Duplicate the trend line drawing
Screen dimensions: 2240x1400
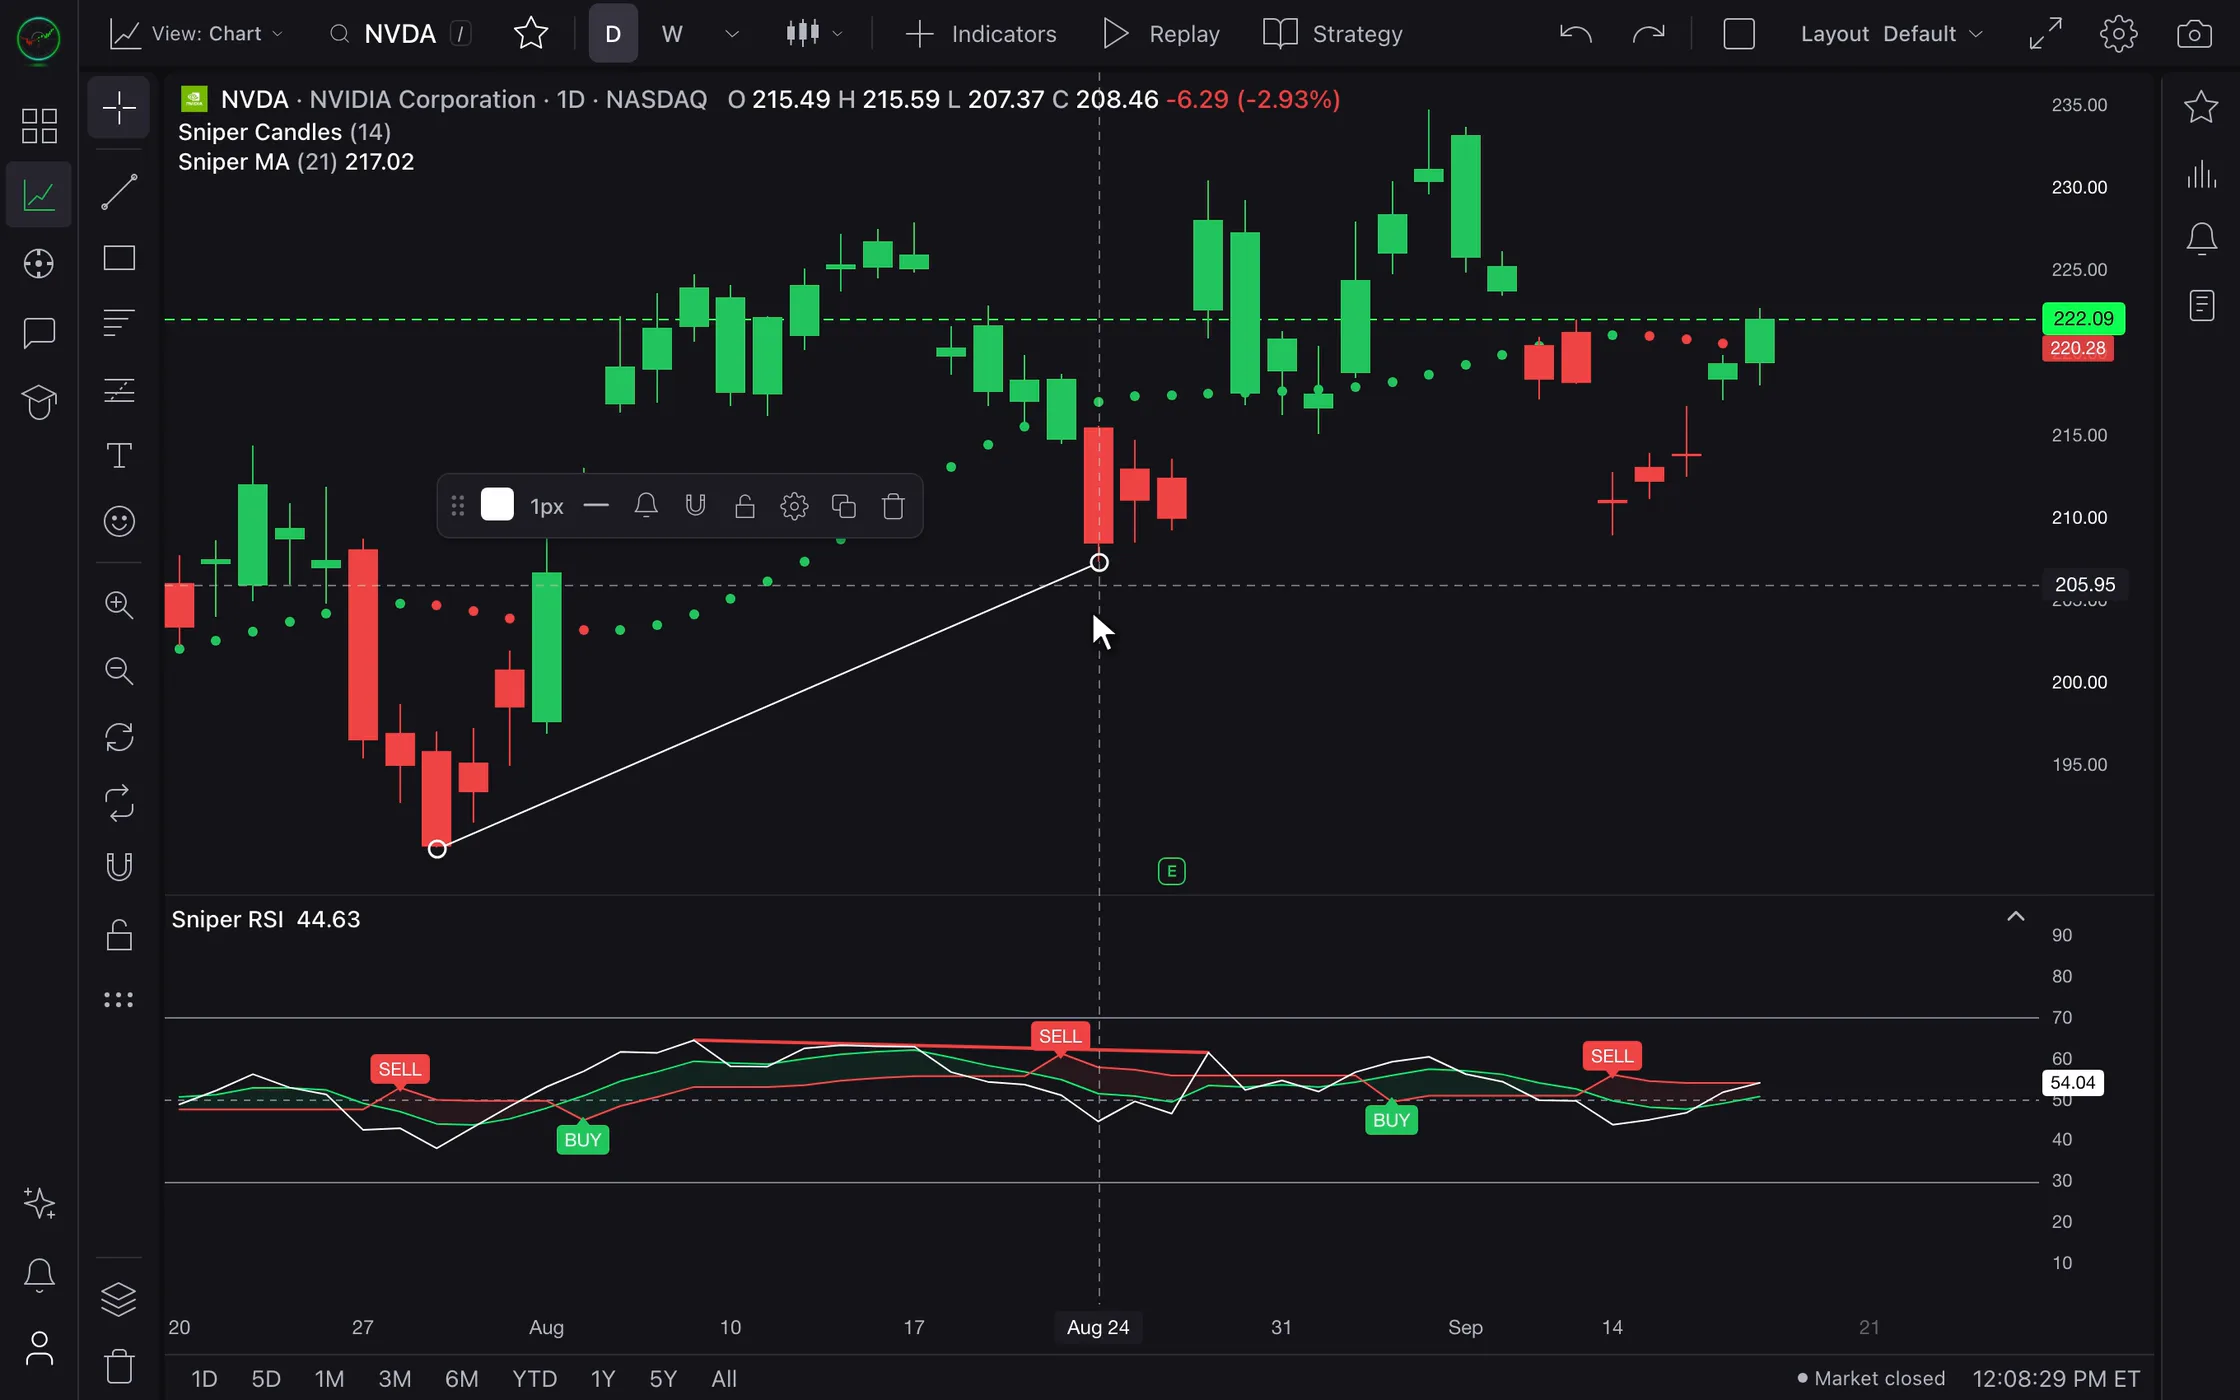pyautogui.click(x=844, y=506)
